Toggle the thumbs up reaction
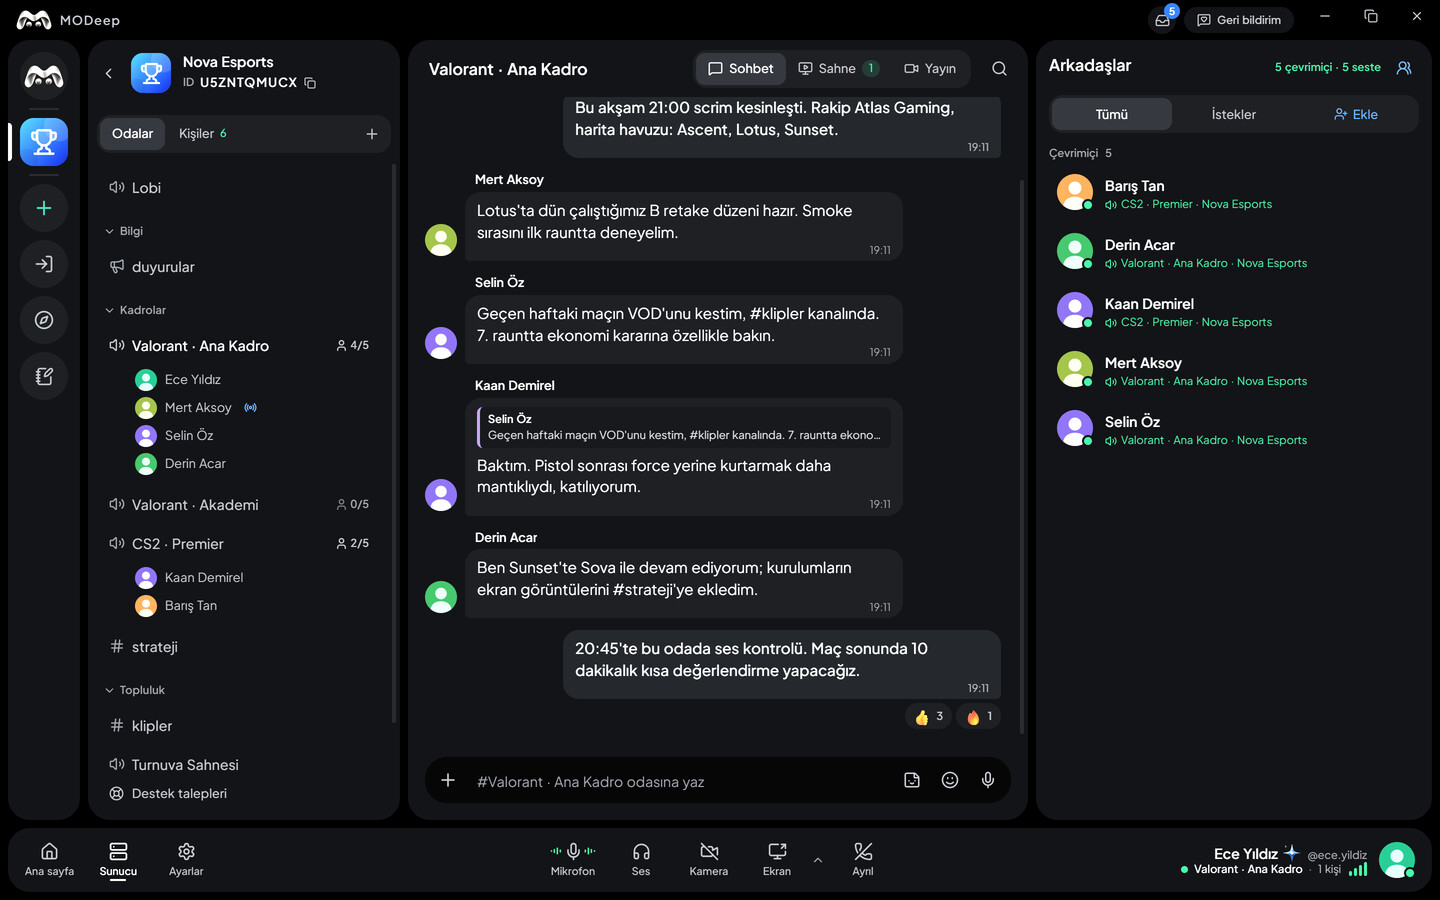Screen dimensions: 1440x900 tap(929, 717)
